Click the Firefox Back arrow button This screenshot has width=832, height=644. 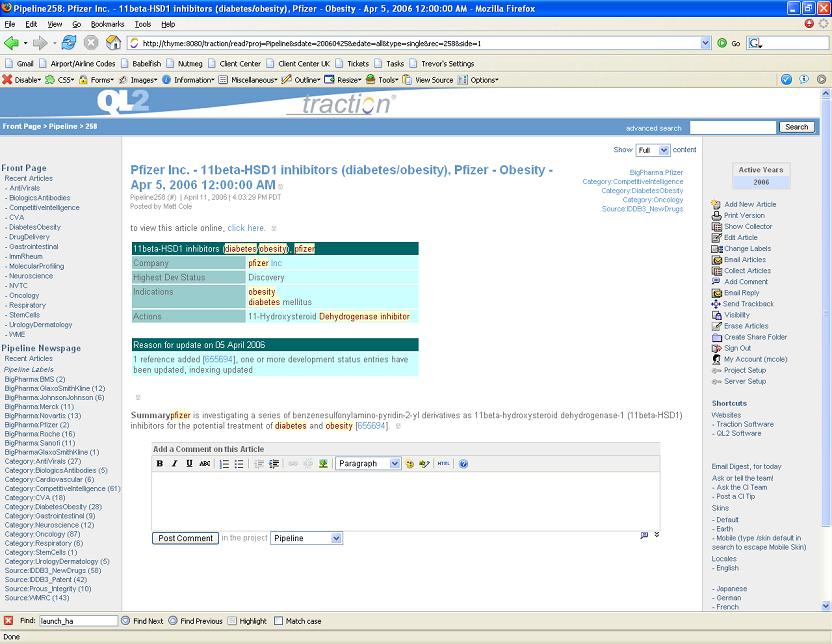(x=11, y=43)
